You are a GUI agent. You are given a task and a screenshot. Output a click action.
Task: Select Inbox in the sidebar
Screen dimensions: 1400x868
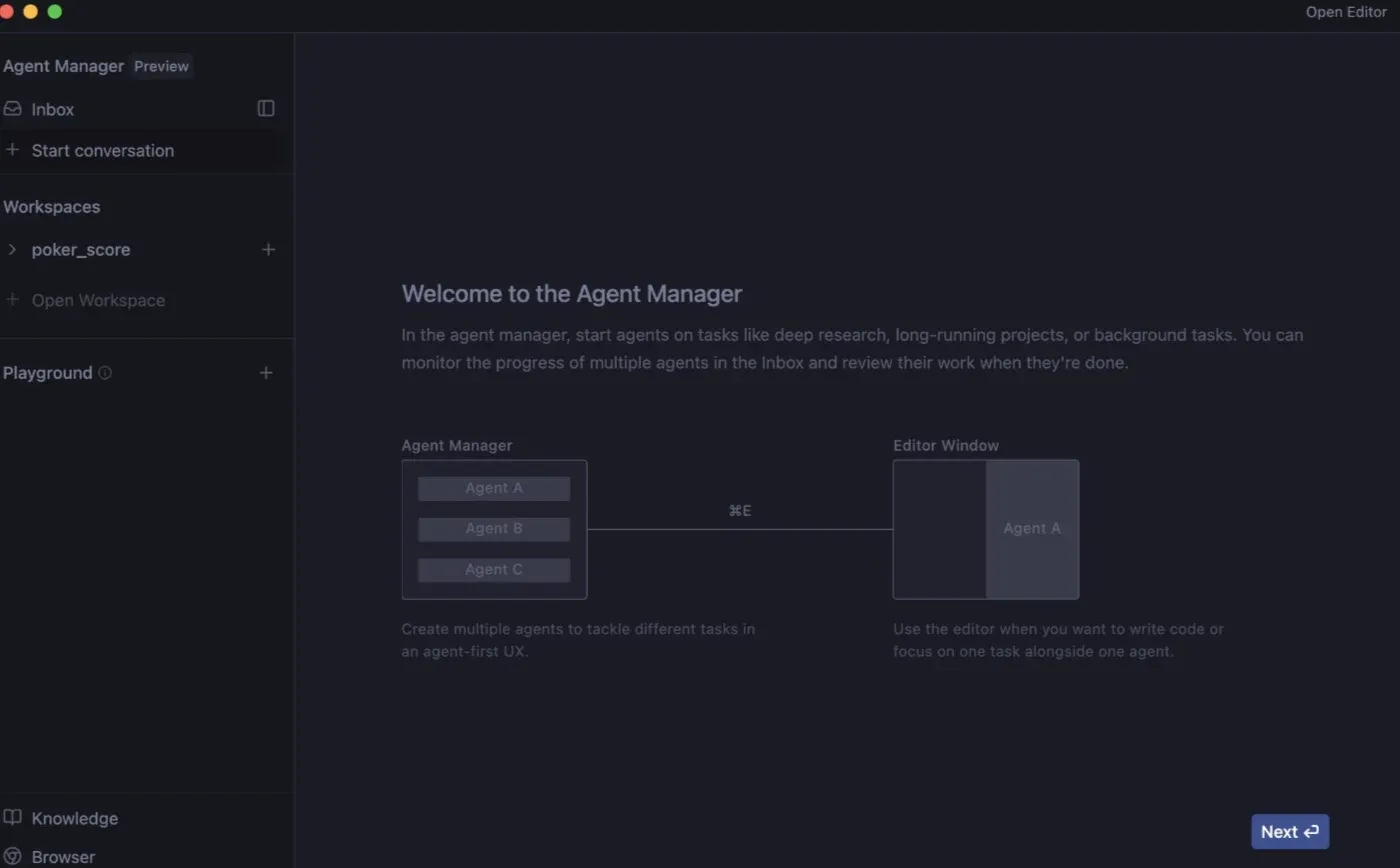tap(53, 109)
